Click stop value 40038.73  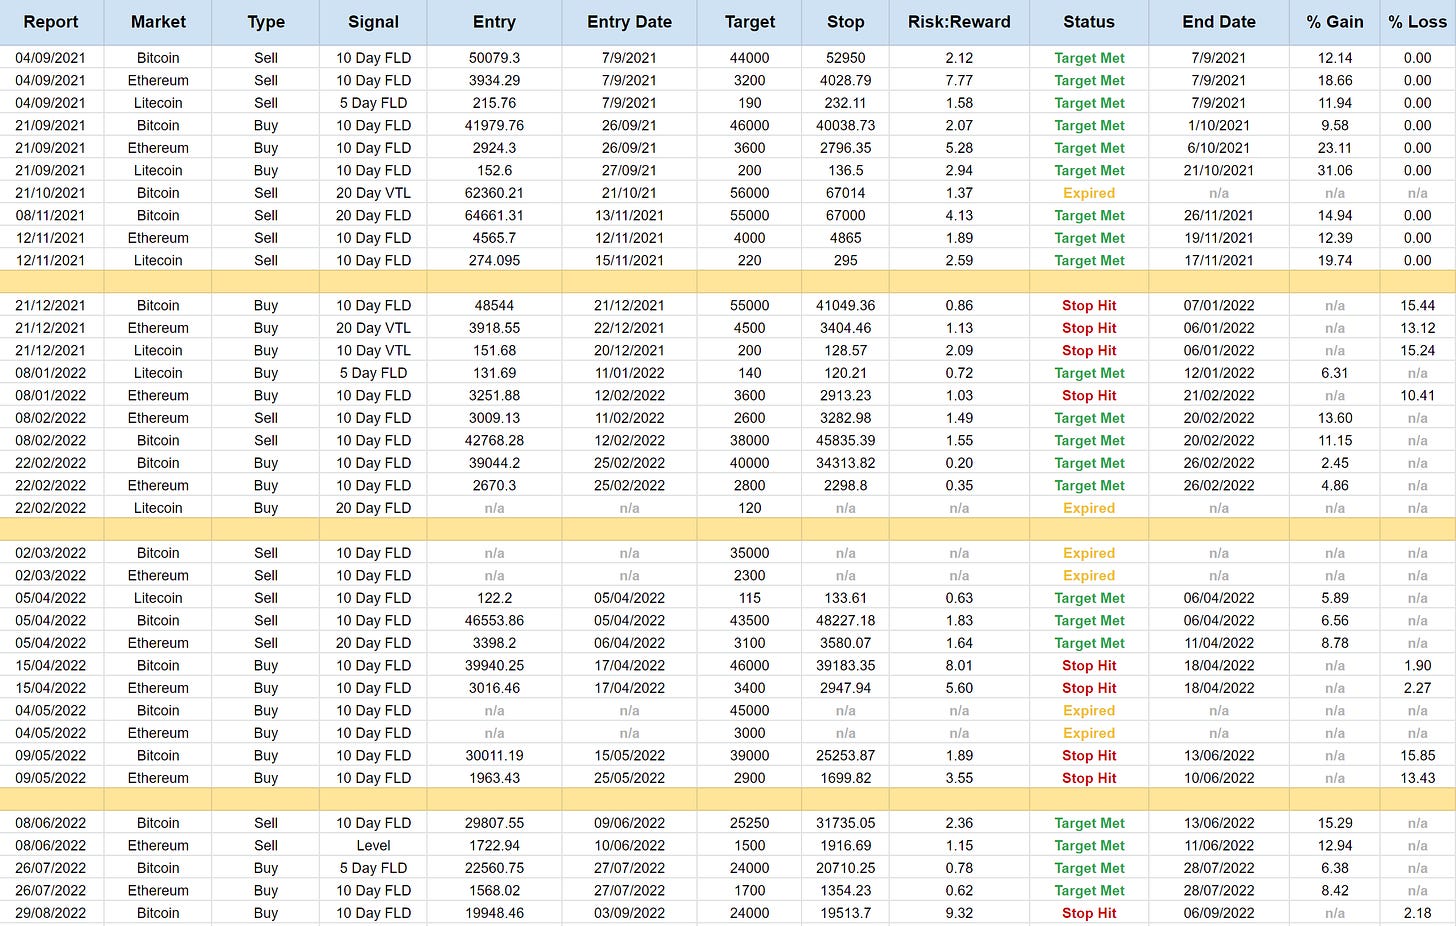click(x=845, y=125)
